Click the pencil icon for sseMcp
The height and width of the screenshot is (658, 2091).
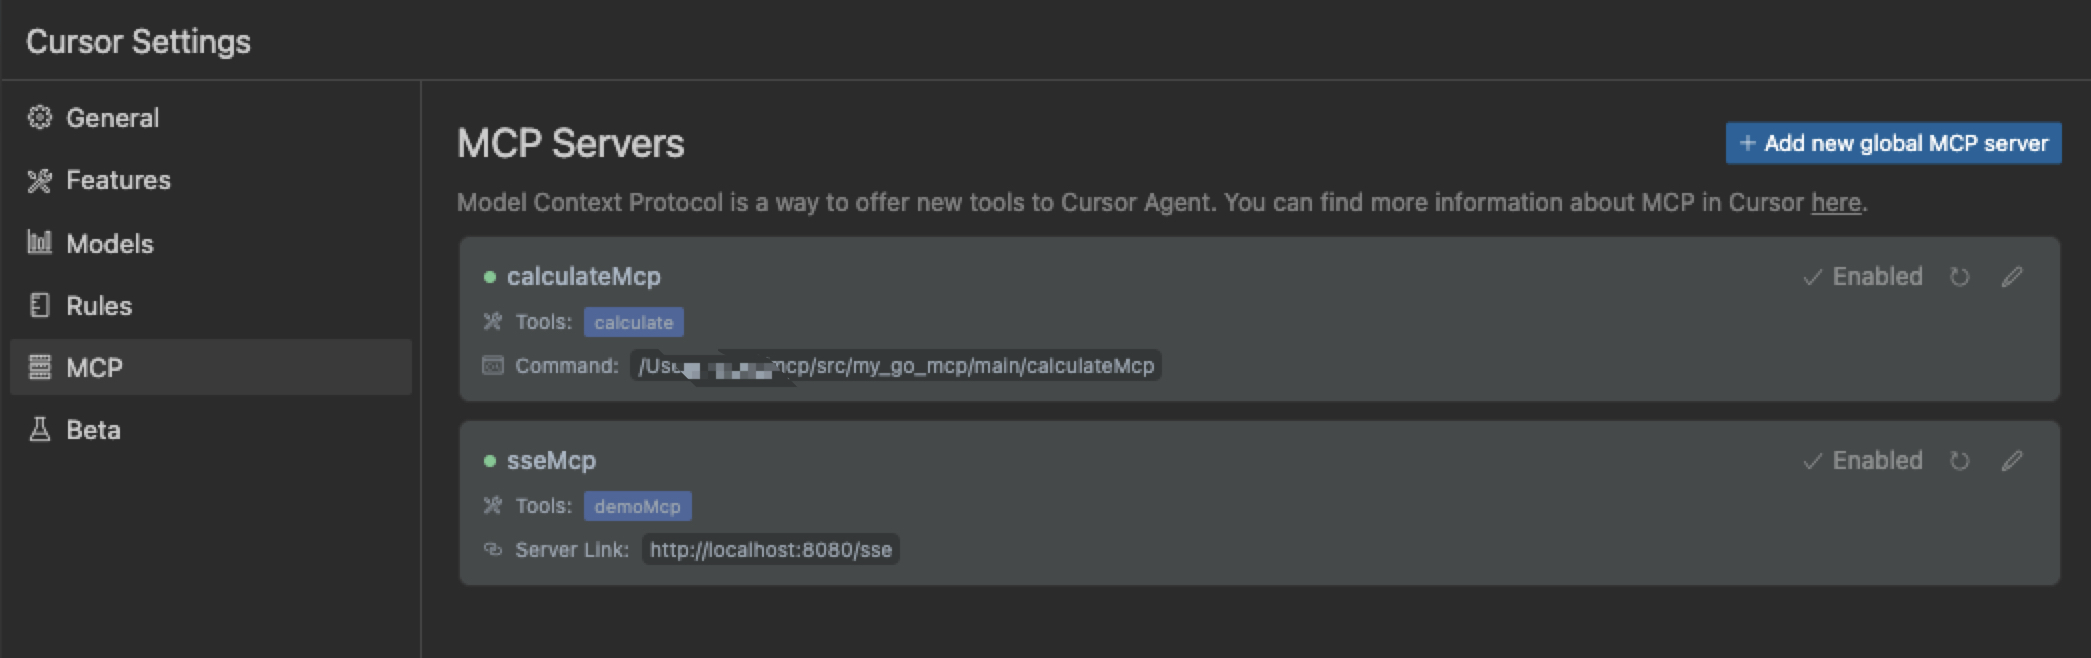click(2012, 461)
